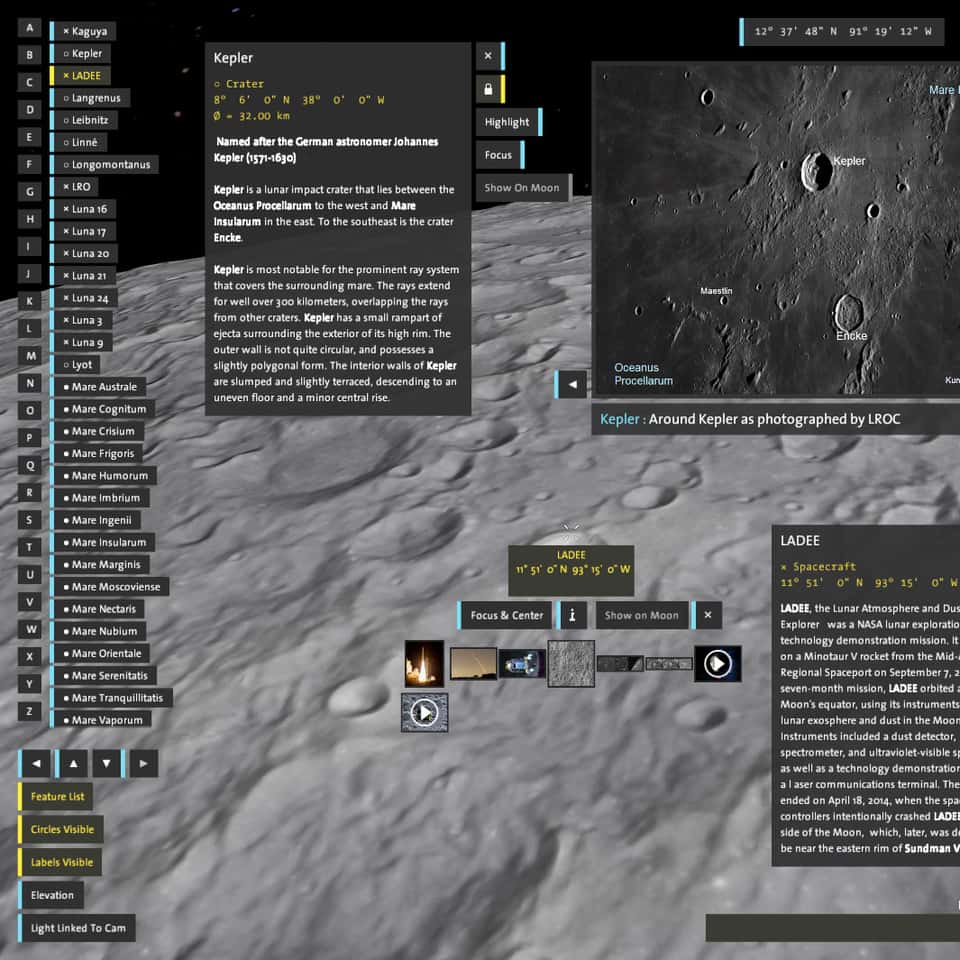Click the down navigation arrow button

(107, 762)
